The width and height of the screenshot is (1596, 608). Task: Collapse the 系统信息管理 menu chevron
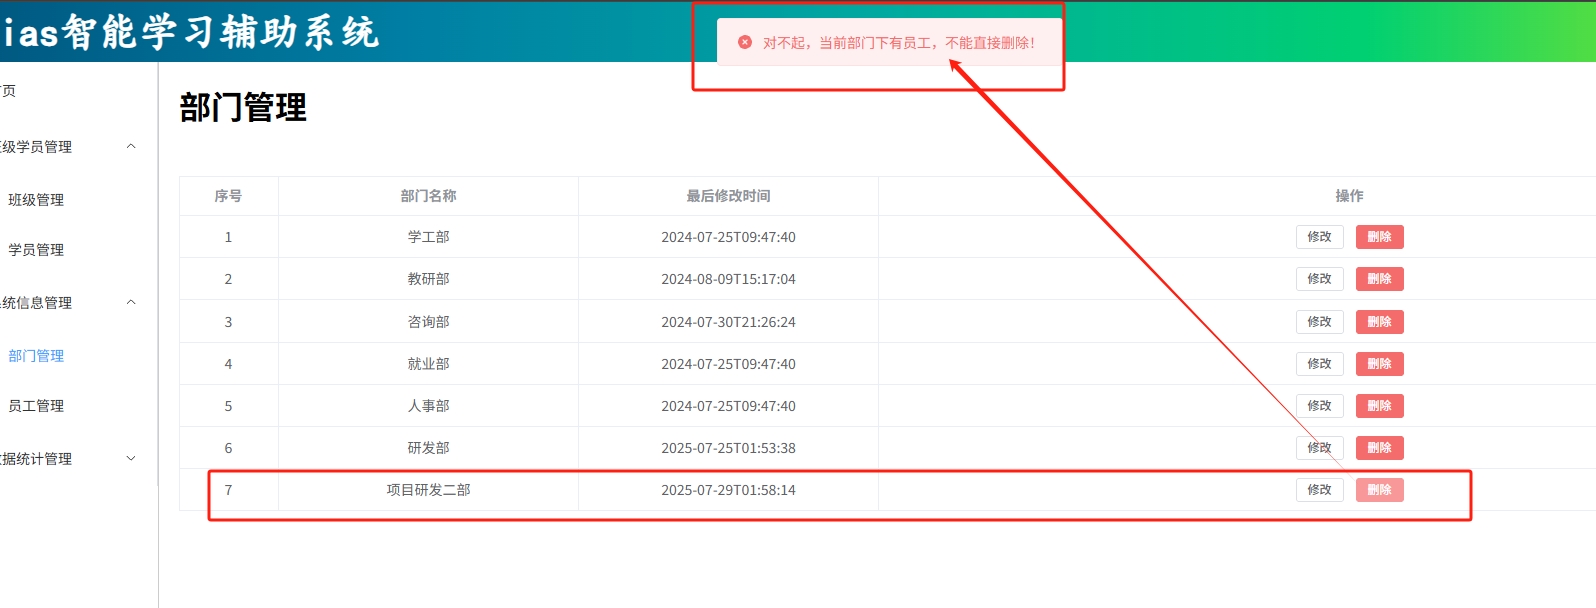tap(131, 303)
